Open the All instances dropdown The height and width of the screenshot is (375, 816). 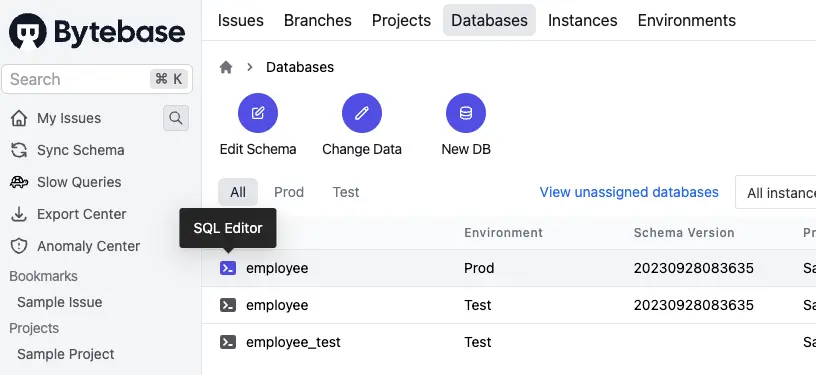click(x=775, y=192)
